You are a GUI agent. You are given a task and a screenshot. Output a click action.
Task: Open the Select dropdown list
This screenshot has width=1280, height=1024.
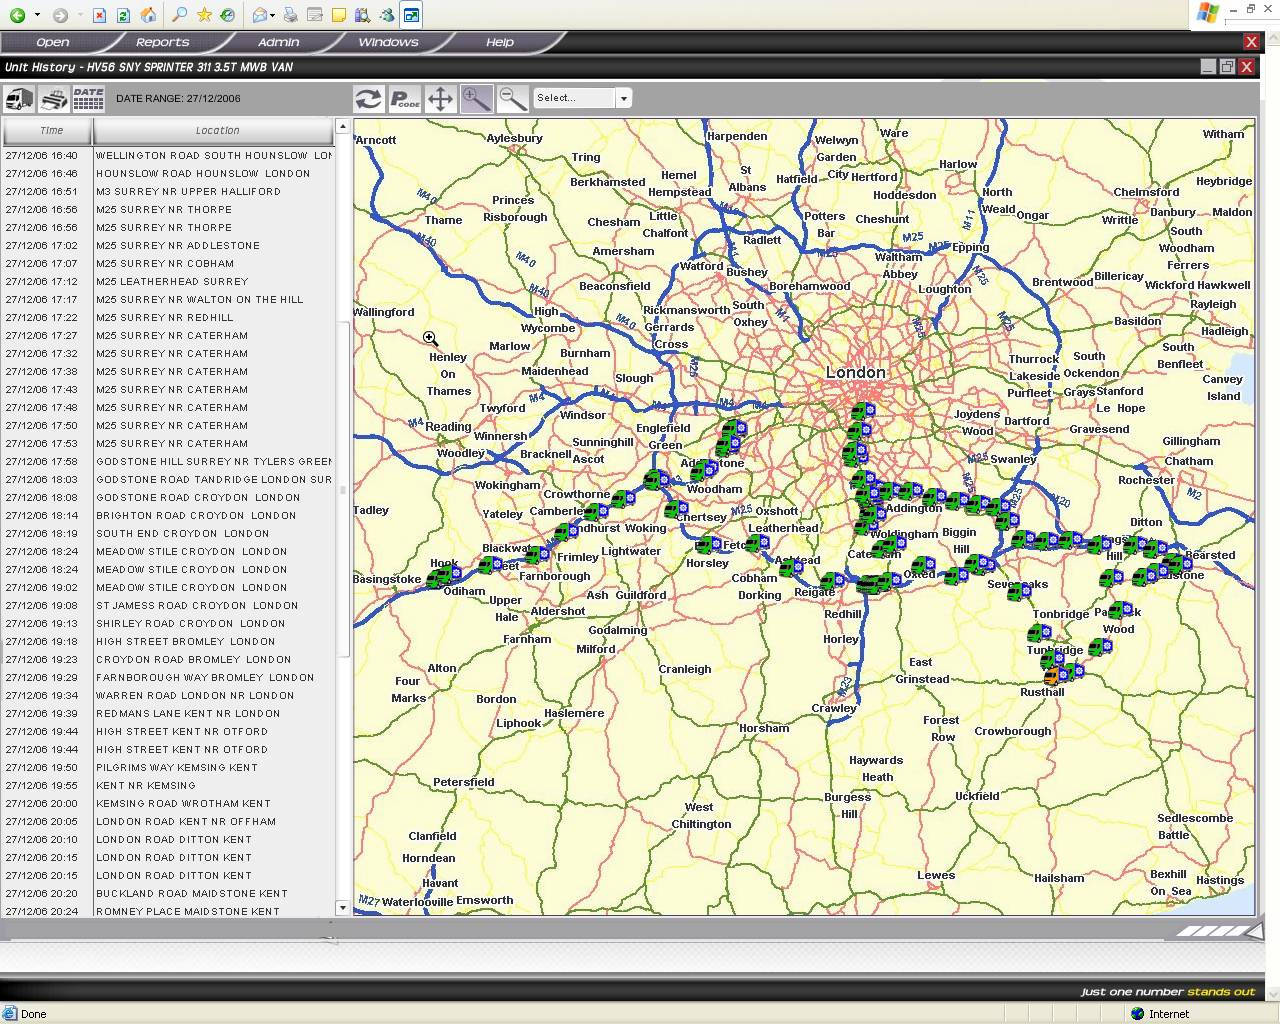click(x=623, y=98)
